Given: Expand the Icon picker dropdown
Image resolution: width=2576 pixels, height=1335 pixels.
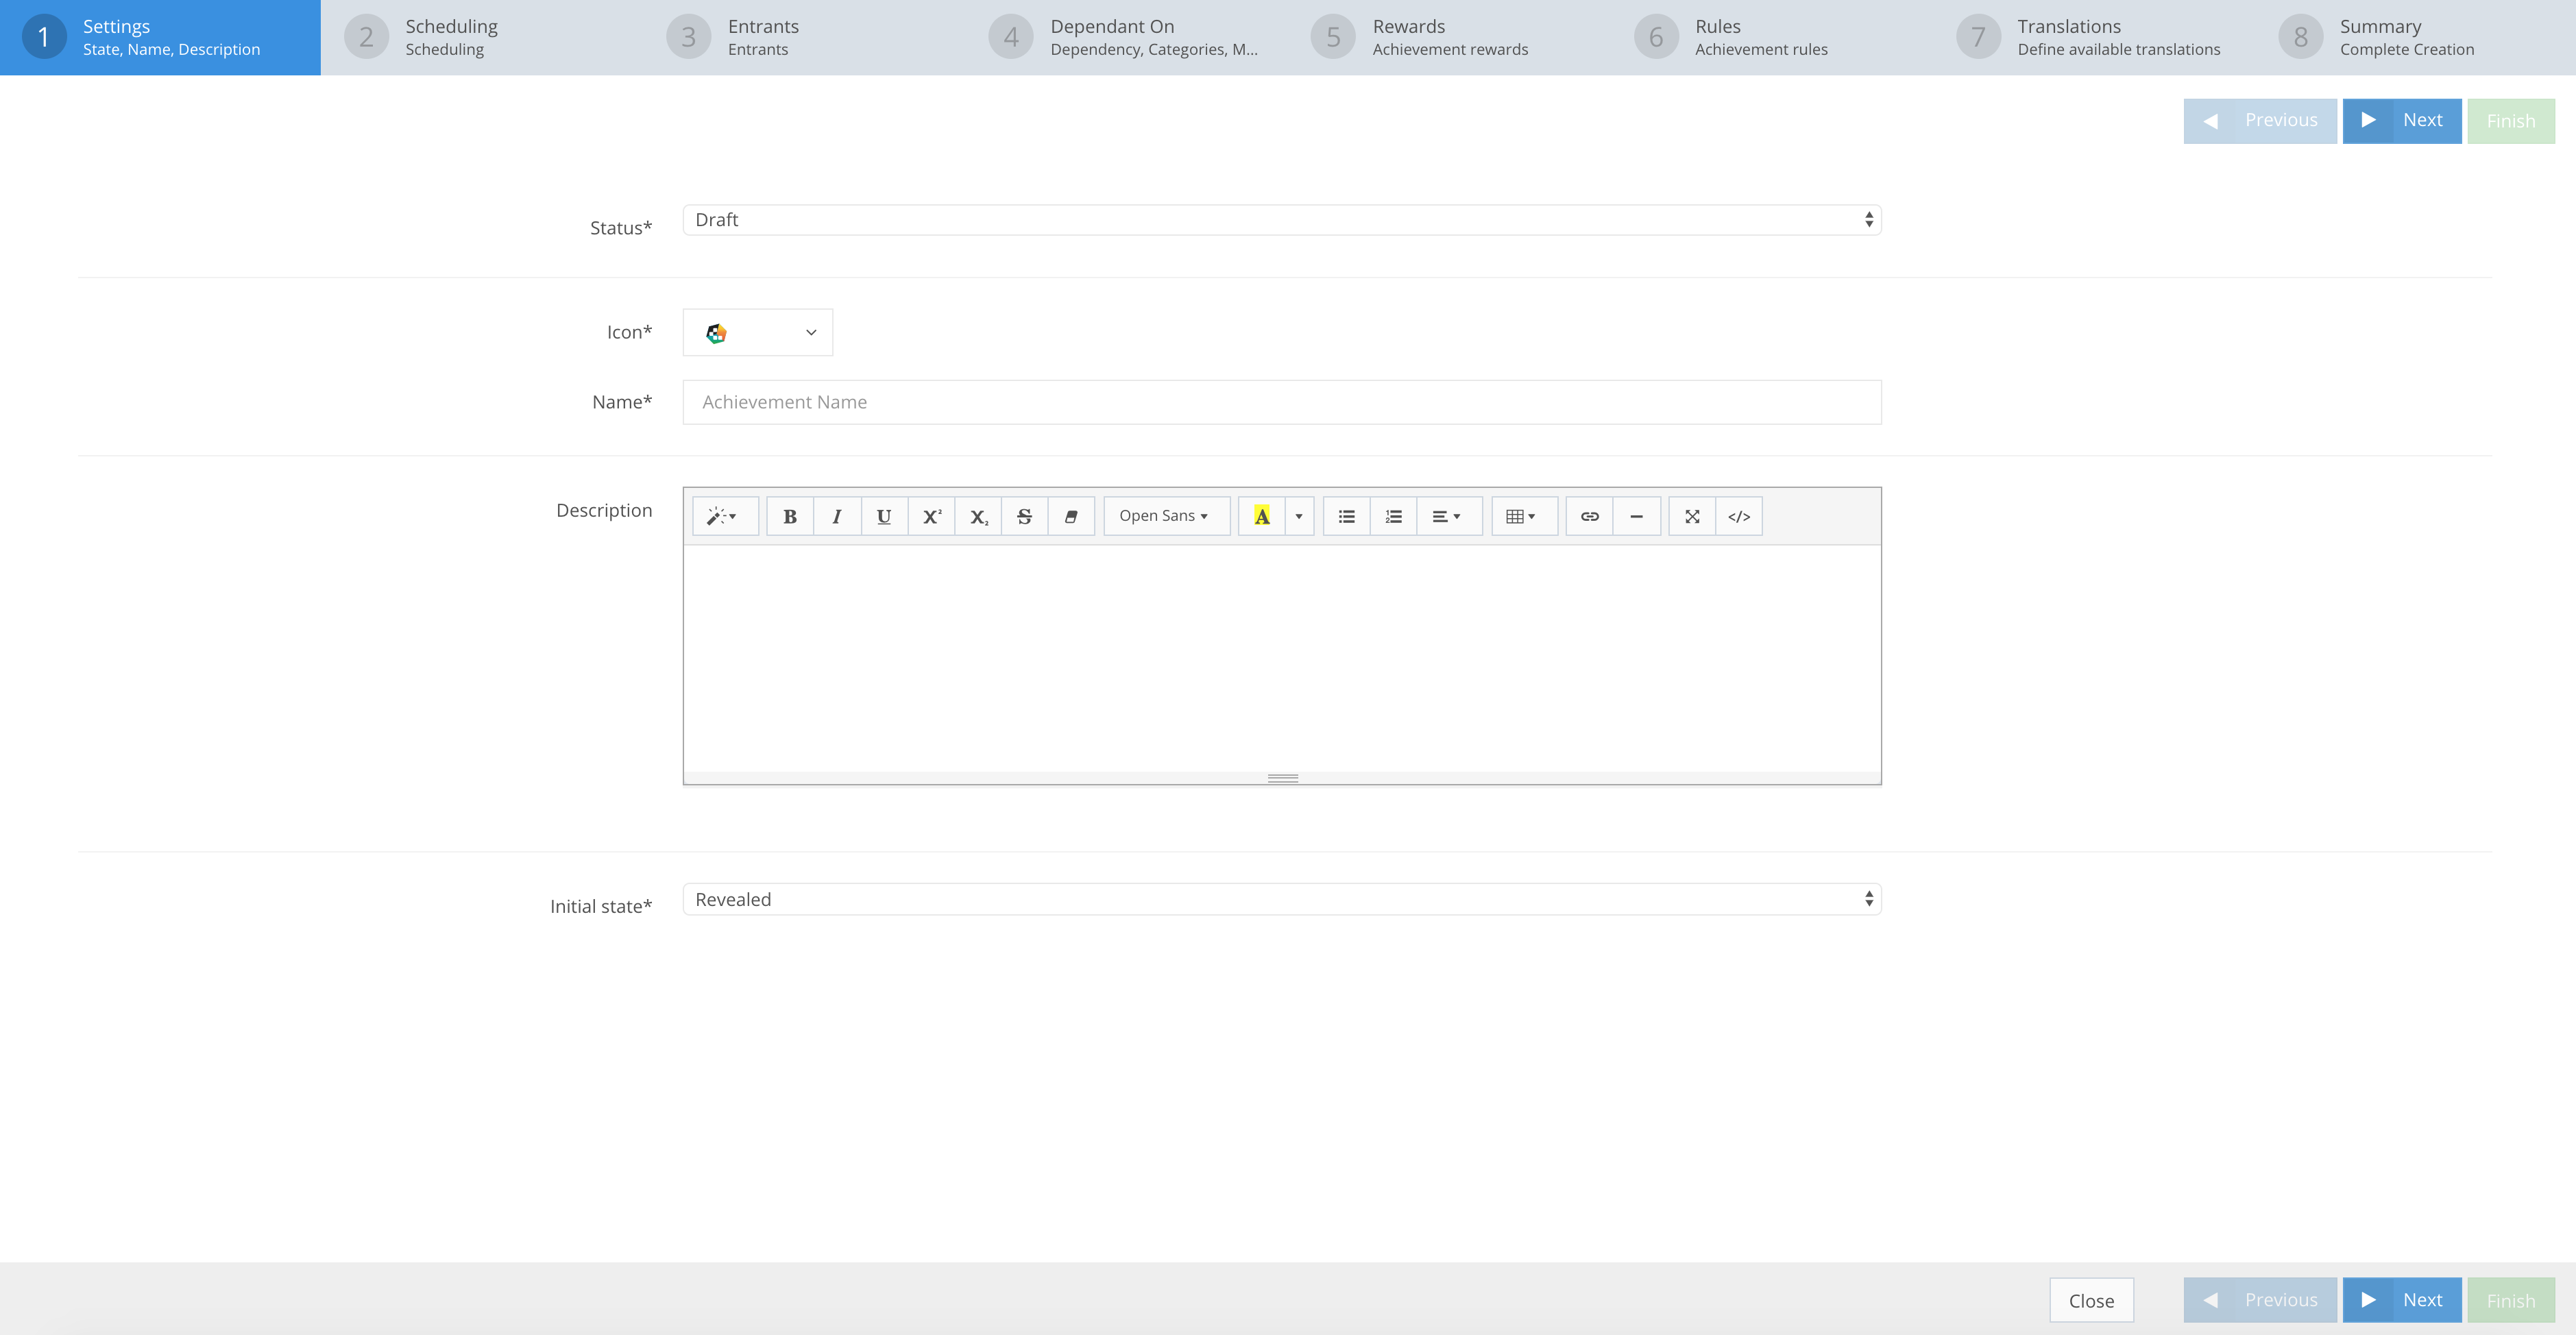Looking at the screenshot, I should pos(758,333).
